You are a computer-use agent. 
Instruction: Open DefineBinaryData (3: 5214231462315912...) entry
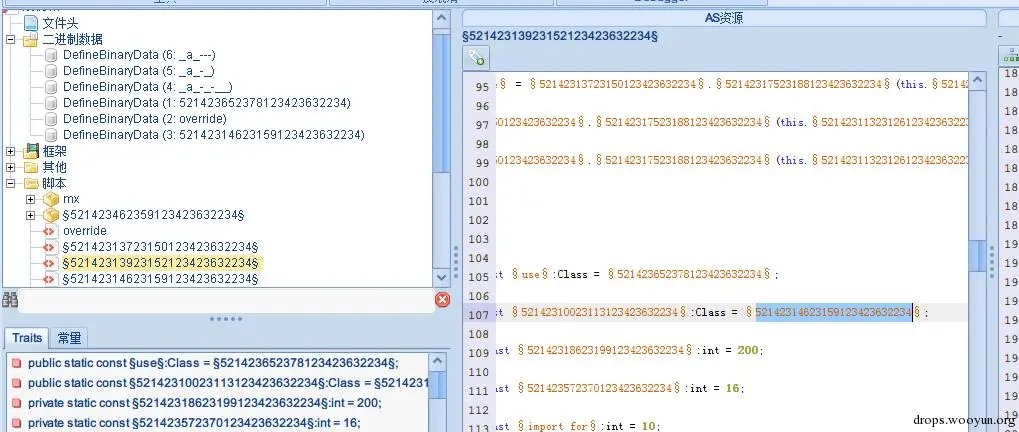(214, 135)
